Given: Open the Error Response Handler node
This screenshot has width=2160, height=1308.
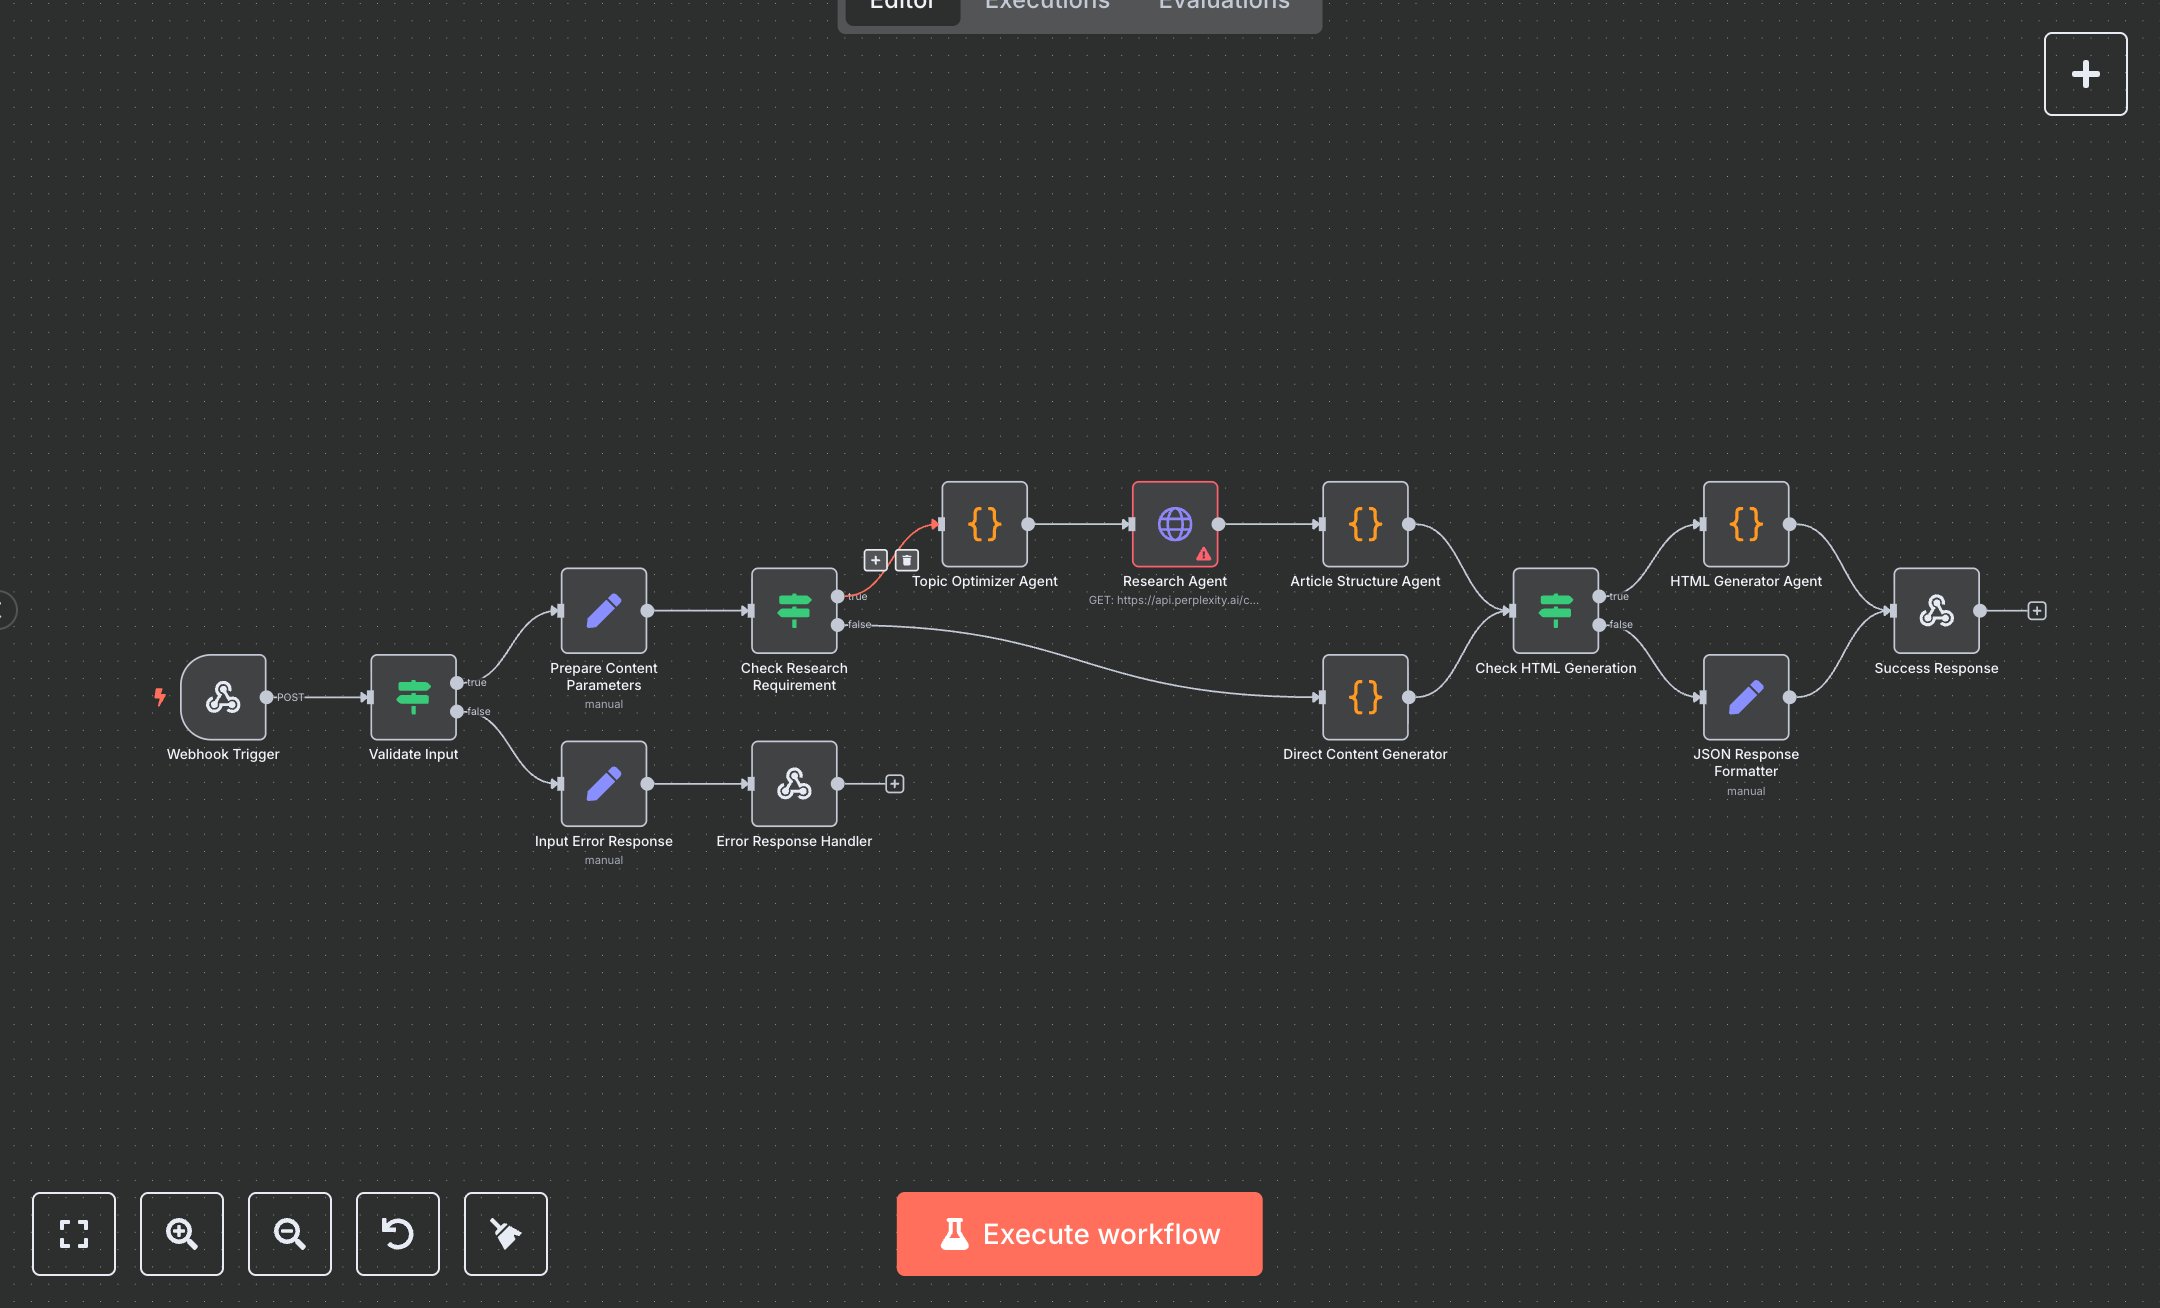Looking at the screenshot, I should [793, 784].
